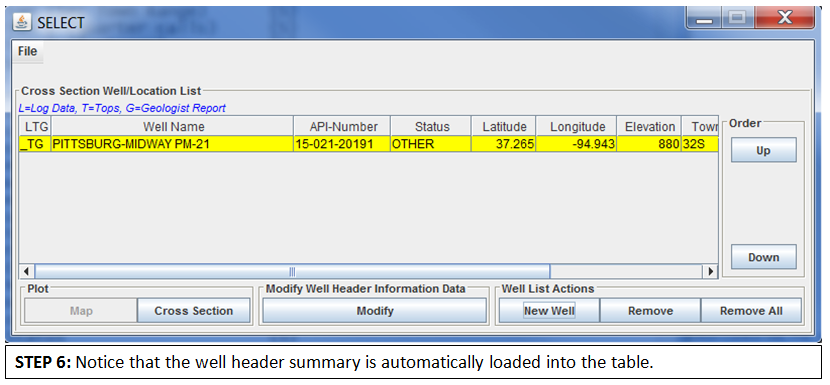Select the PITTSBURG-MIDWAY PM-21 well name cell
The width and height of the screenshot is (830, 385).
click(x=173, y=144)
